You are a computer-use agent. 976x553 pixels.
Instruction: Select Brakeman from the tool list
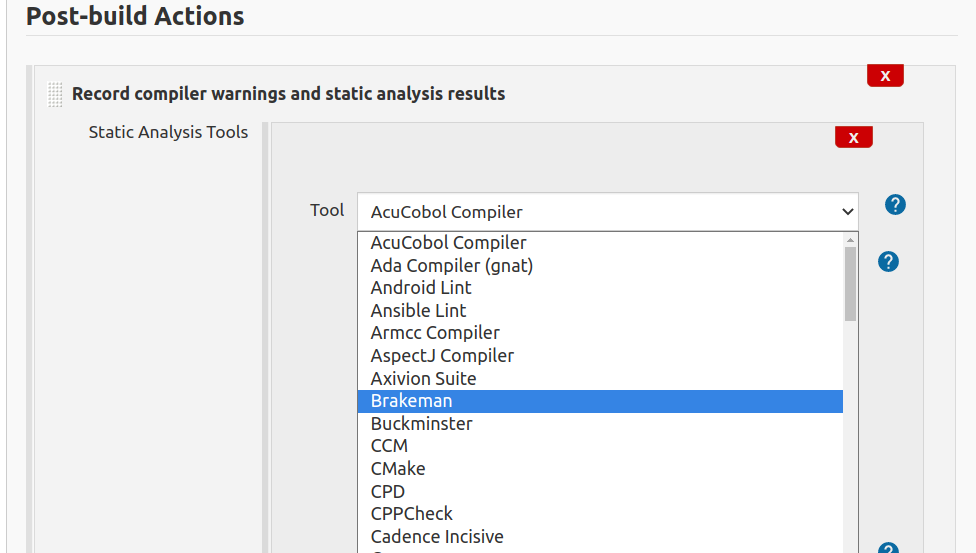(600, 401)
